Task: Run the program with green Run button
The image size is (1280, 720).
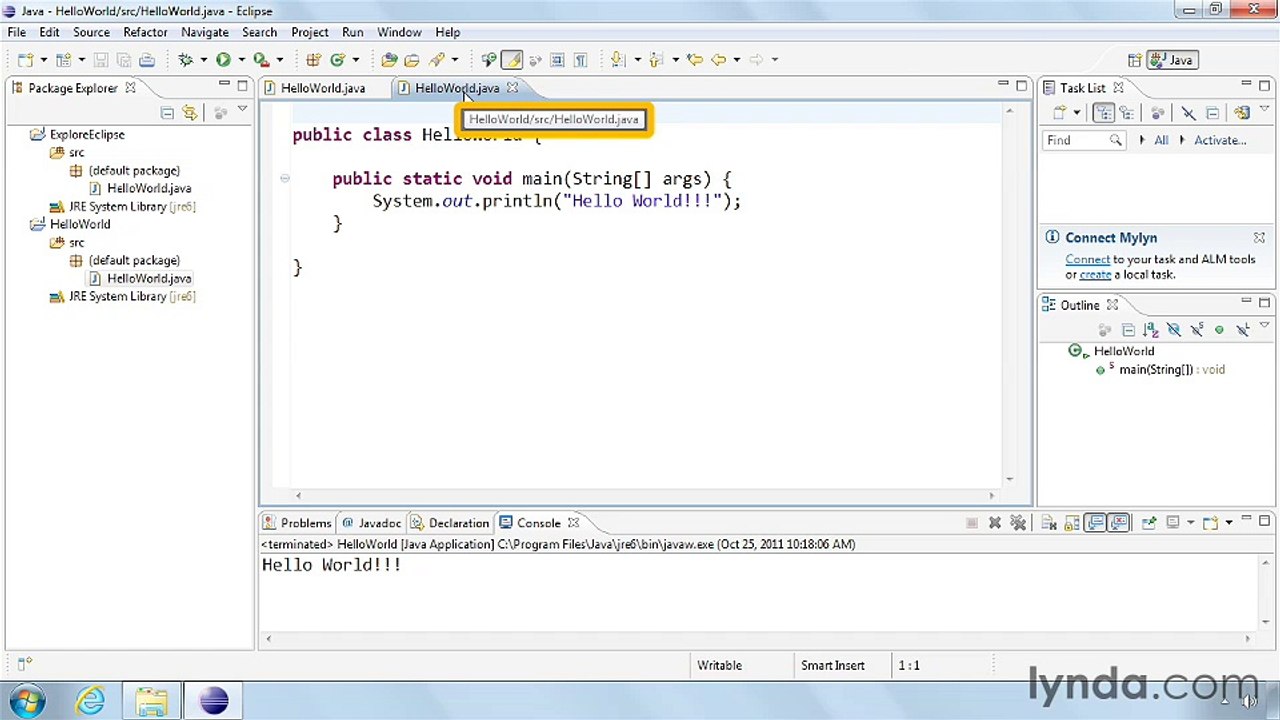Action: [223, 60]
